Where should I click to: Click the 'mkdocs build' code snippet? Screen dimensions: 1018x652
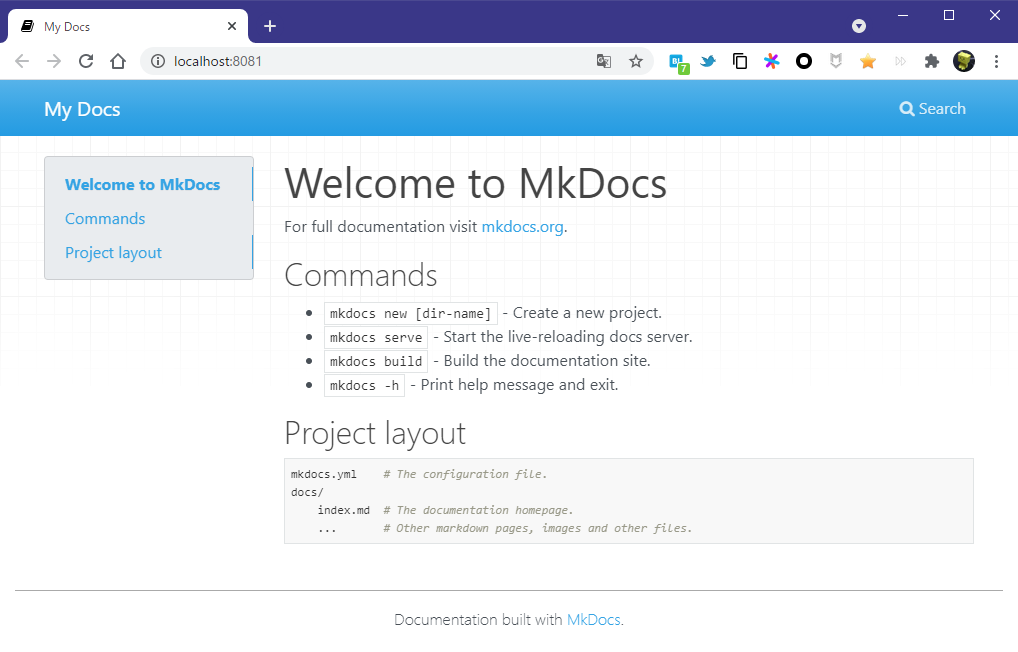point(376,362)
